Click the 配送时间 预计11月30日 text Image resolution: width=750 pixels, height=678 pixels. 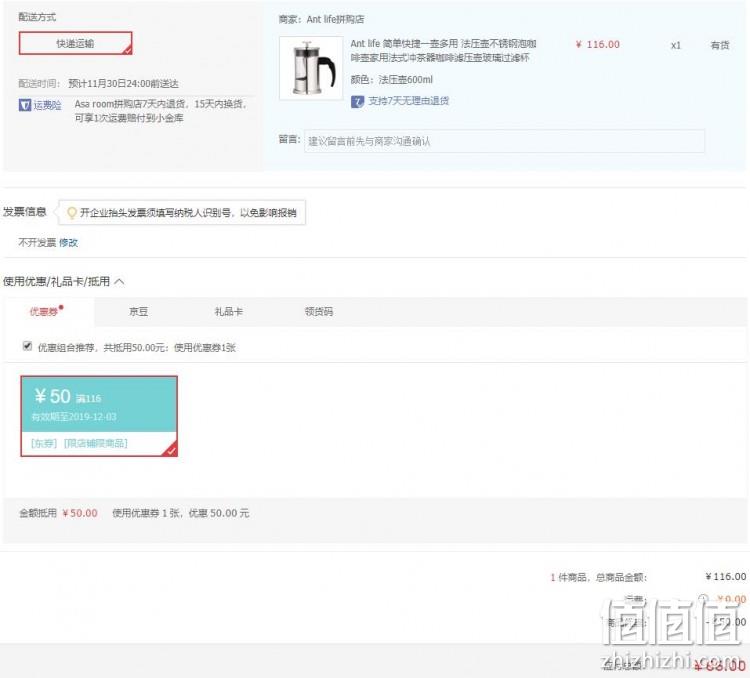point(99,84)
